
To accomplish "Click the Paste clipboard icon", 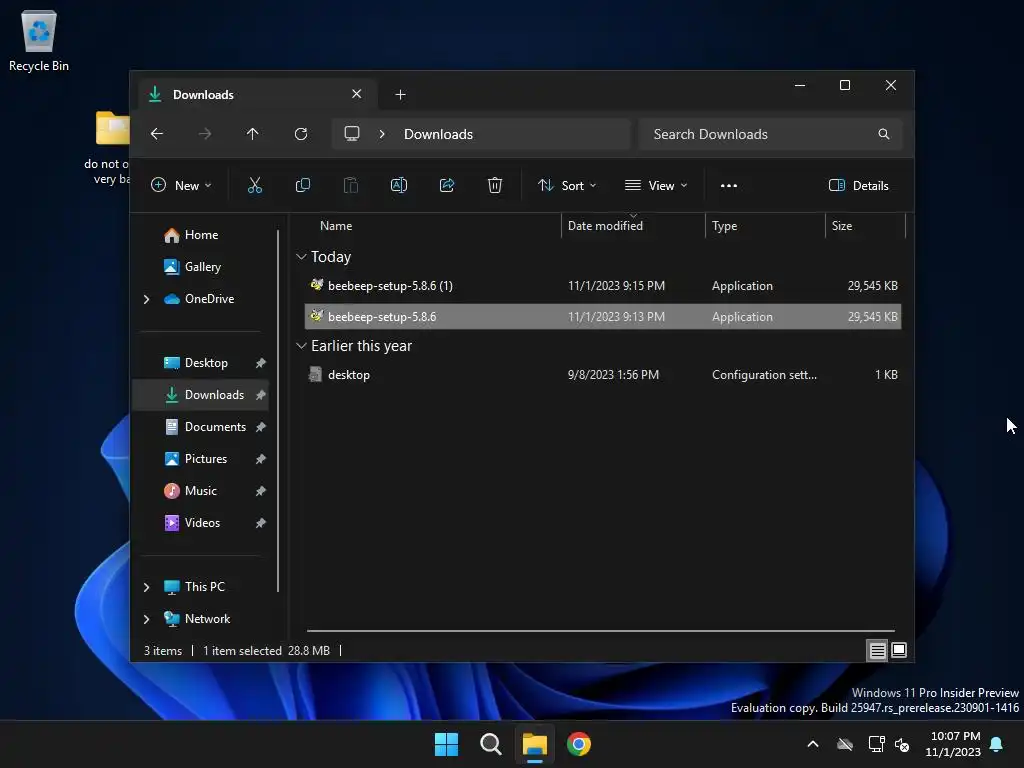I will click(x=351, y=185).
